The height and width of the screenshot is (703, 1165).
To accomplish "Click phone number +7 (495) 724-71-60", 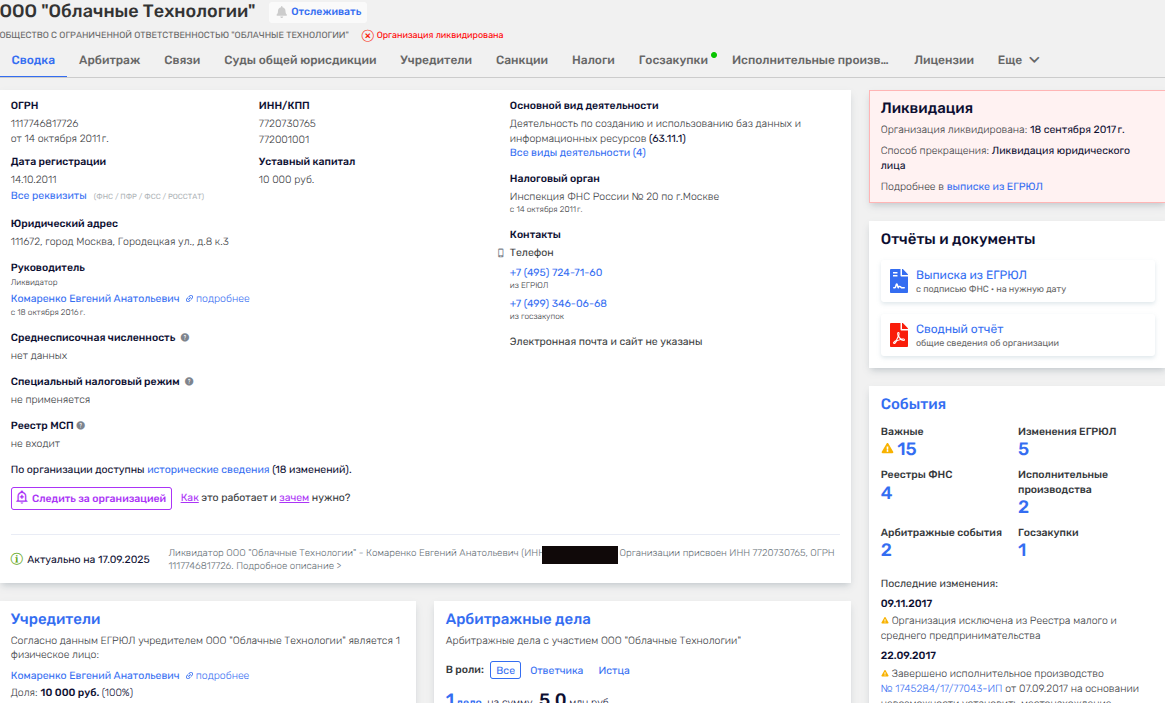I will pyautogui.click(x=556, y=272).
